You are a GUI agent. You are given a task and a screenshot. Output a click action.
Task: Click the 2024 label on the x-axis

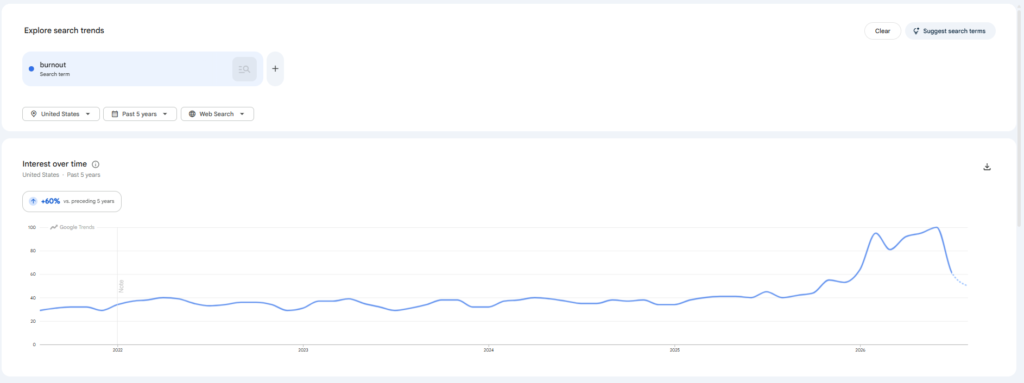pyautogui.click(x=488, y=350)
